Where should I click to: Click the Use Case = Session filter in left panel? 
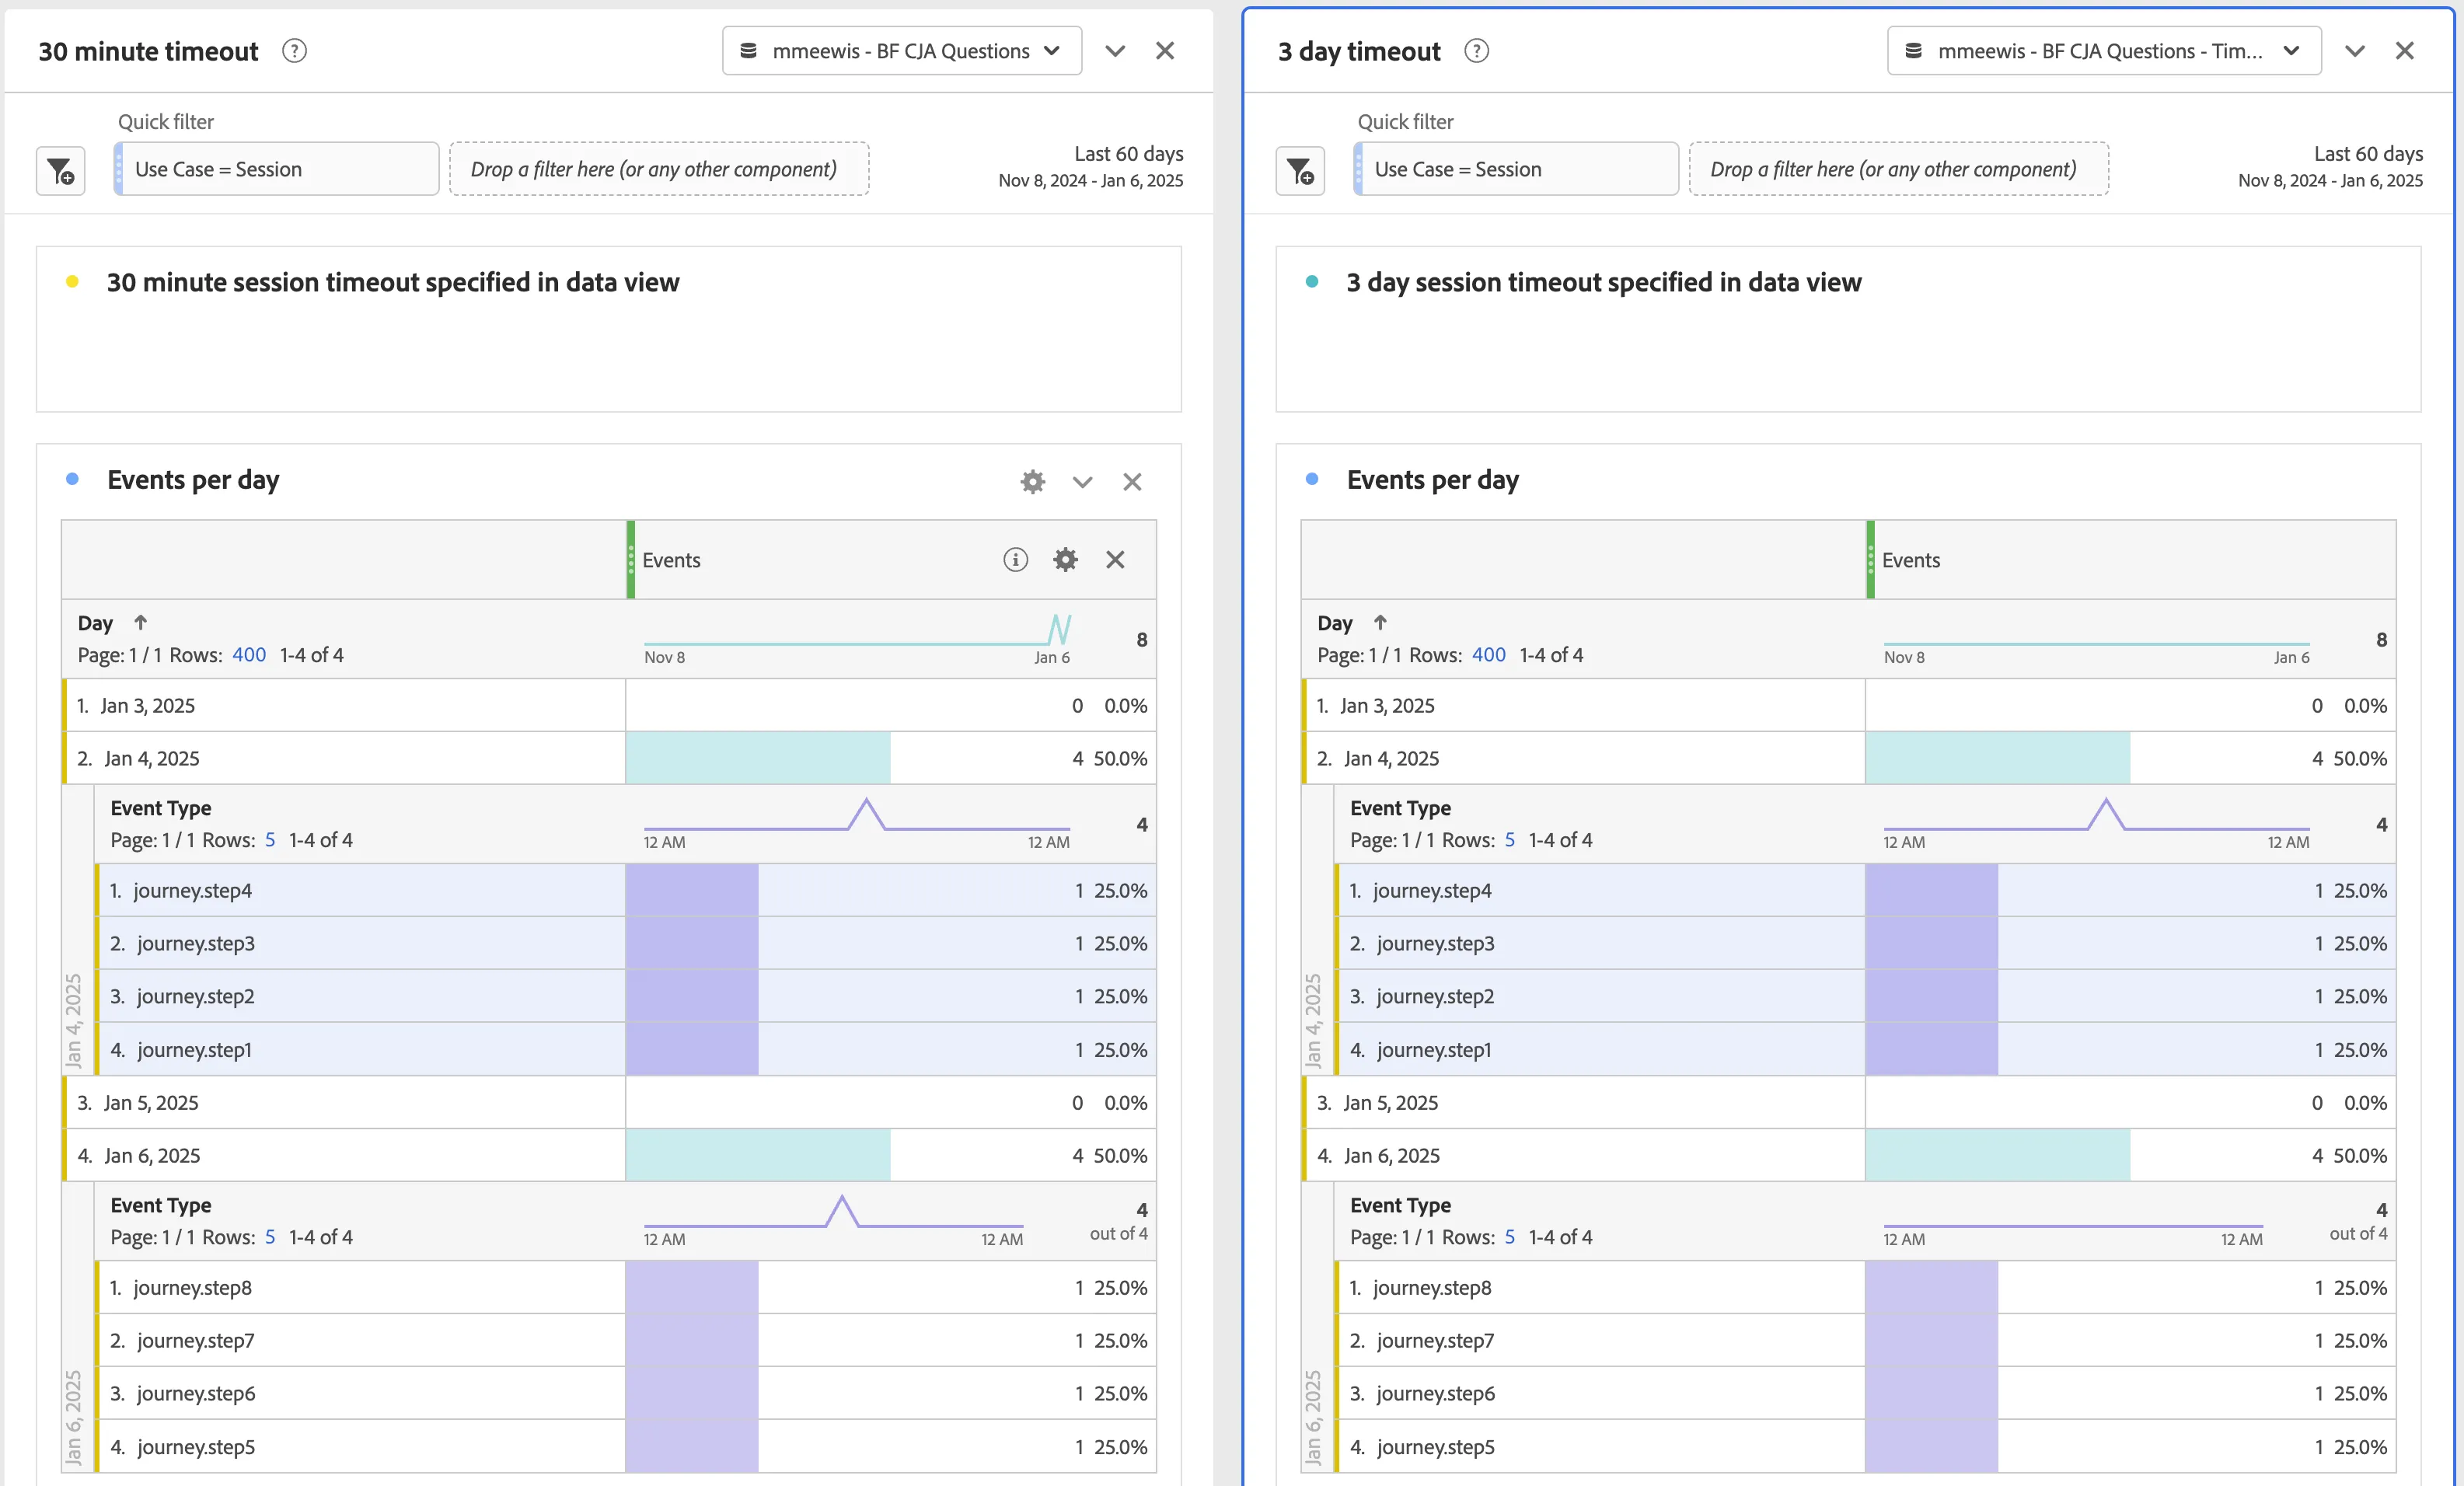276,169
